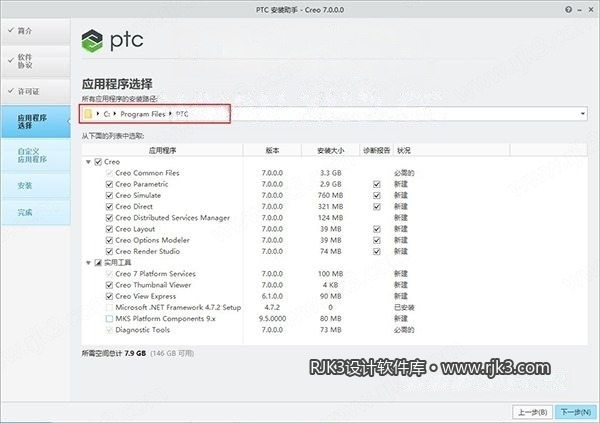
Task: Click the empty install path field area
Action: pyautogui.click(x=406, y=114)
